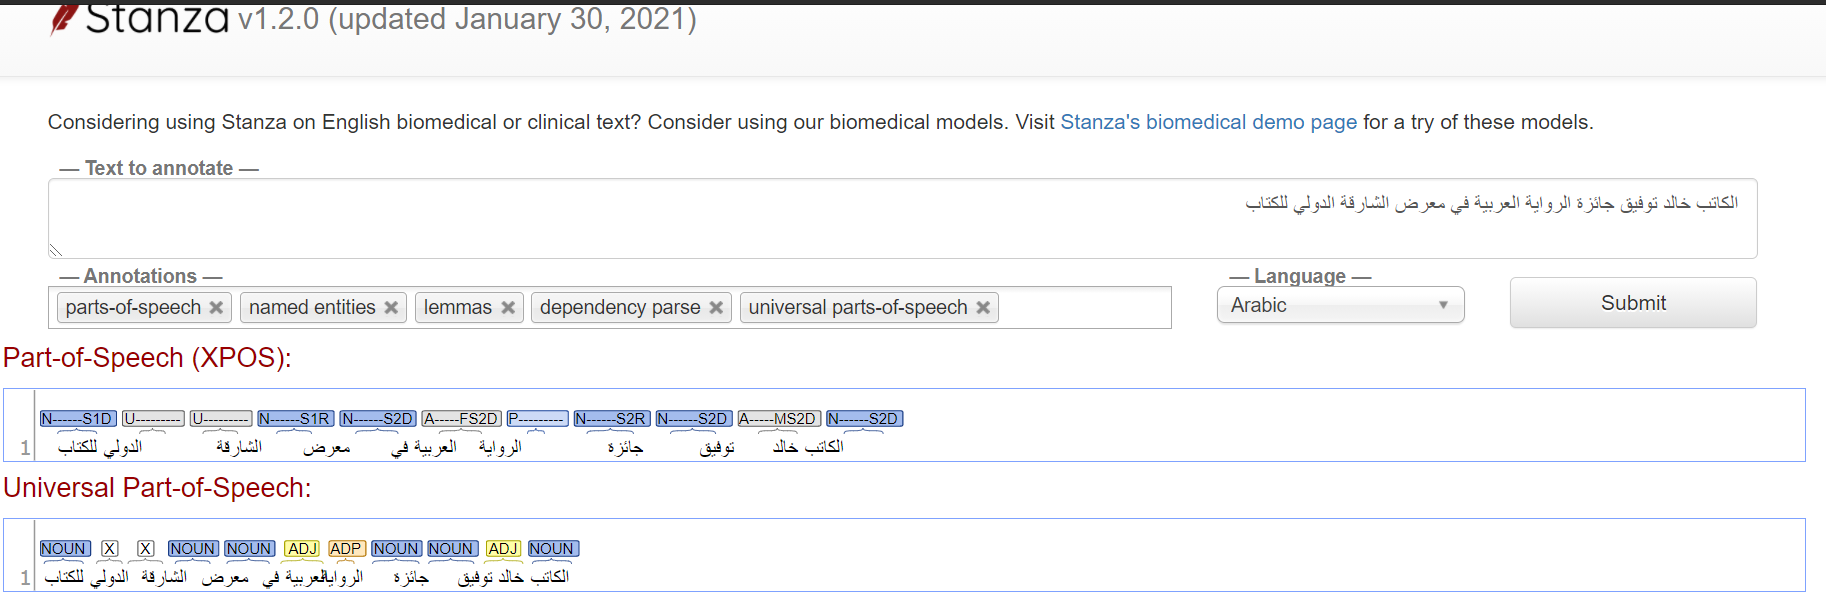The height and width of the screenshot is (606, 1826).
Task: Select the A-----FS2D XPOS tag
Action: [461, 419]
